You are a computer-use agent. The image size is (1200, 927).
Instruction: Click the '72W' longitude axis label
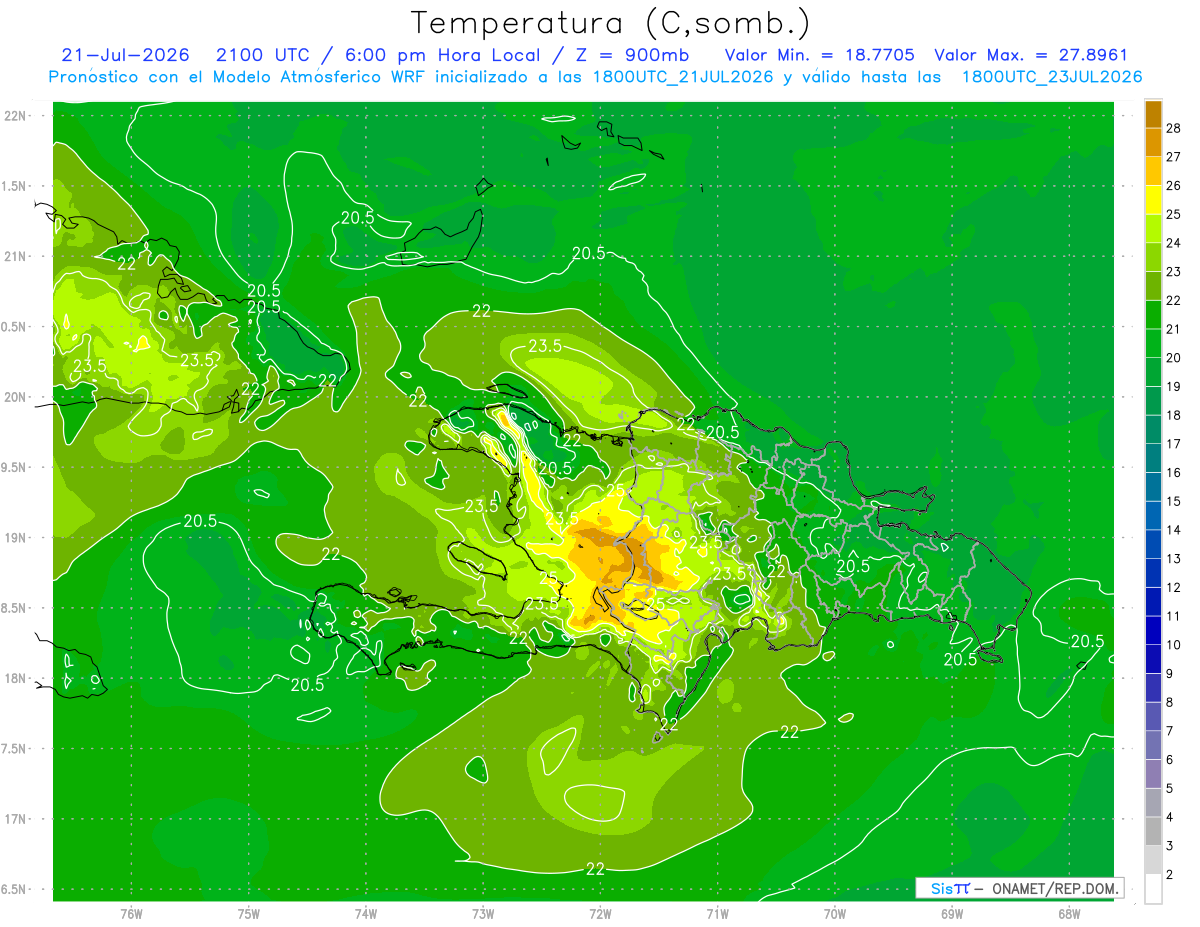pyautogui.click(x=600, y=914)
